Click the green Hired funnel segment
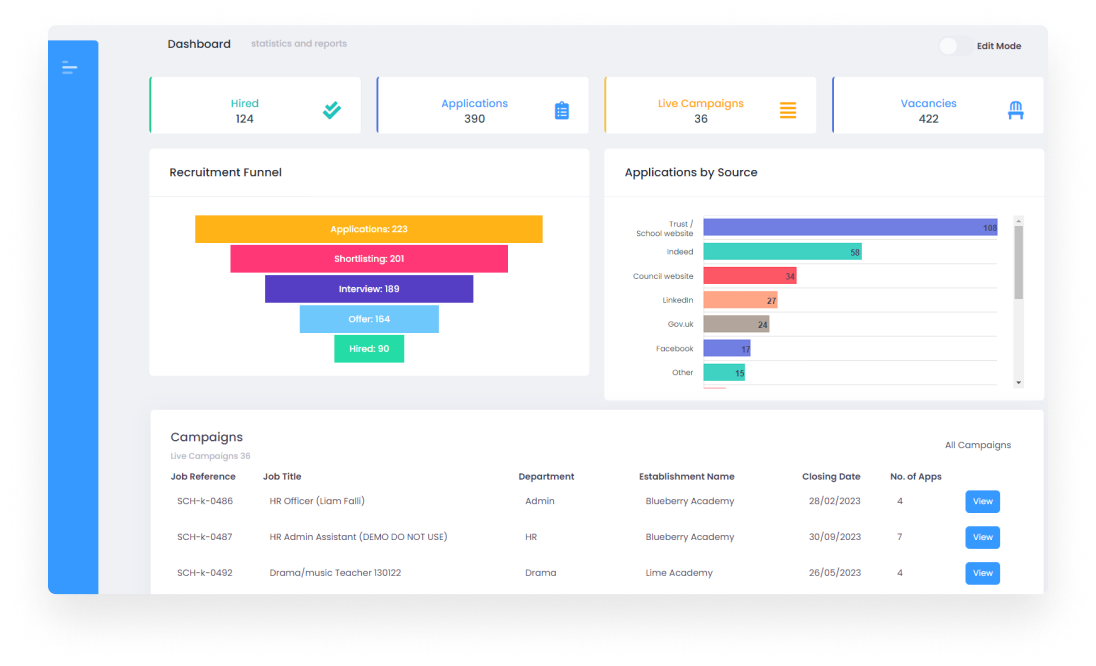The height and width of the screenshot is (666, 1096). (369, 349)
